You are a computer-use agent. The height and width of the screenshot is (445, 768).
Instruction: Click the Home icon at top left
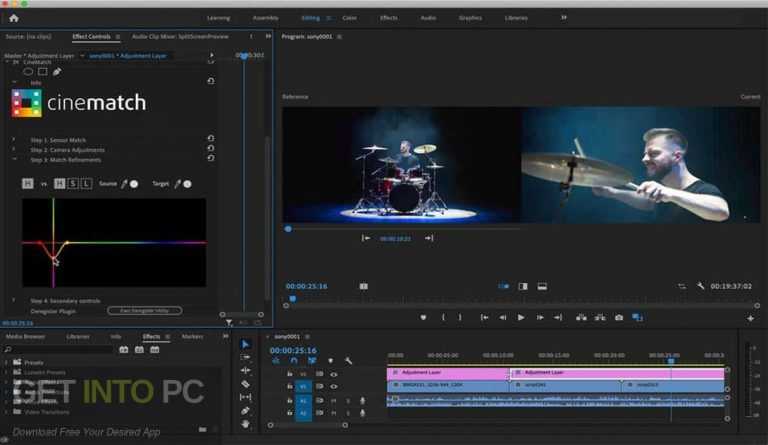tap(13, 17)
